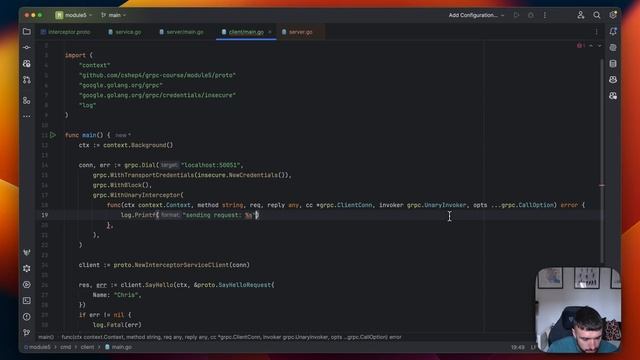Click the error stripe mark on the scrollbar
640x360 pixels.
point(602,185)
